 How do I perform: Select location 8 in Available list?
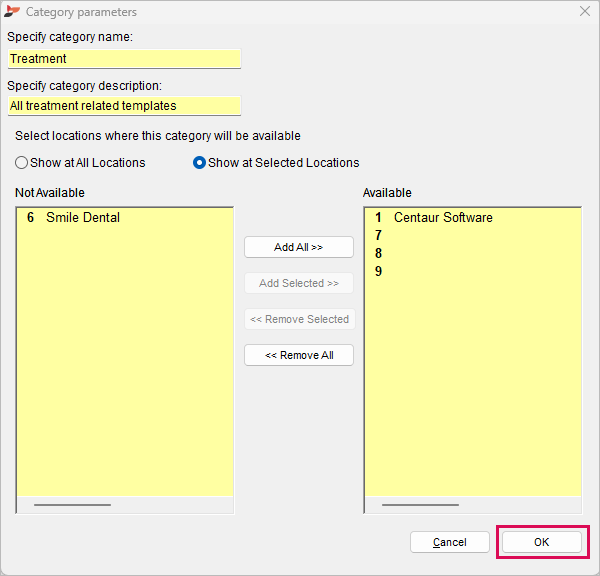click(378, 253)
